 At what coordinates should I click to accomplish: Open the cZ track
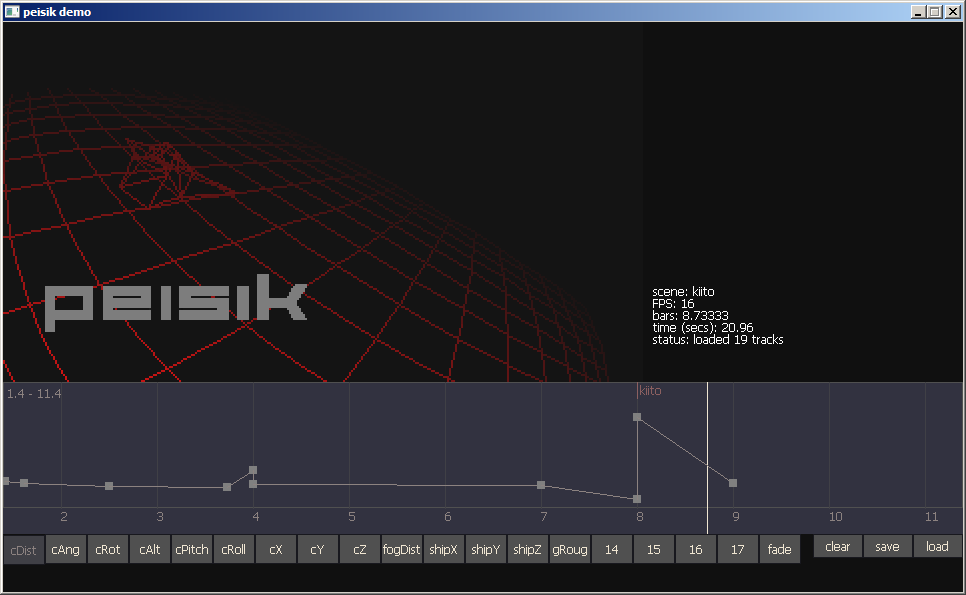pos(360,549)
